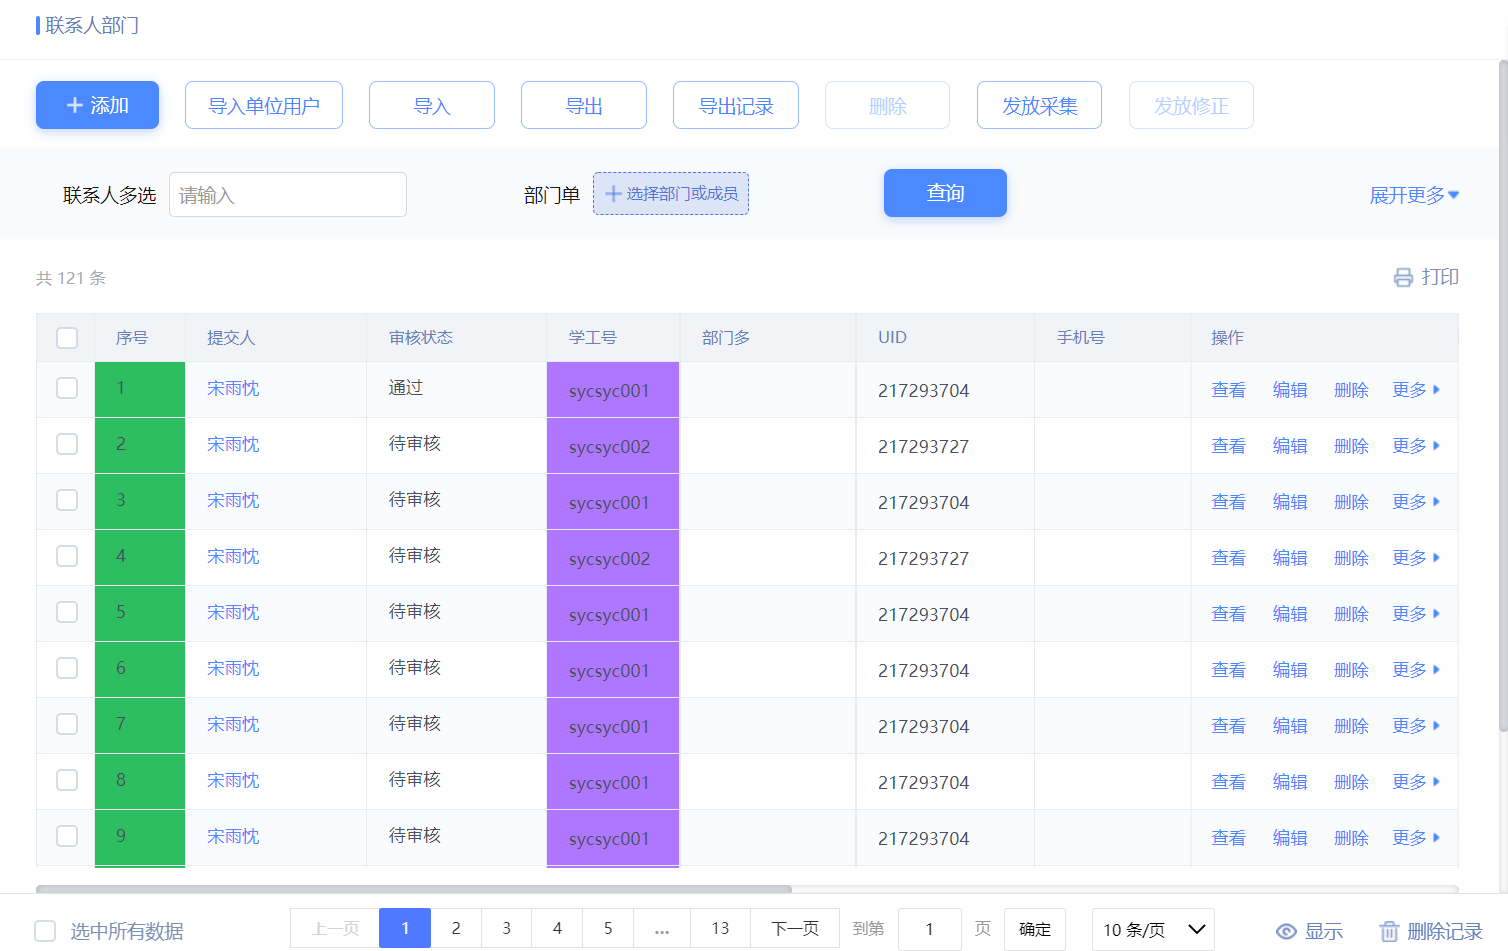Jump to page 13 in pagination
This screenshot has height=951, width=1508.
(720, 929)
